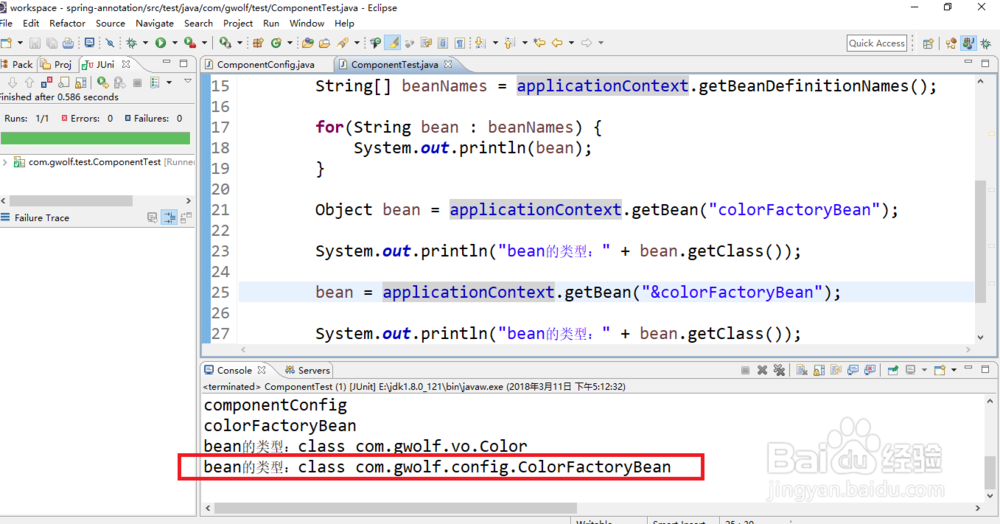The image size is (1000, 524).
Task: Click JUnit tree horizontal scrollbar
Action: [x=71, y=201]
